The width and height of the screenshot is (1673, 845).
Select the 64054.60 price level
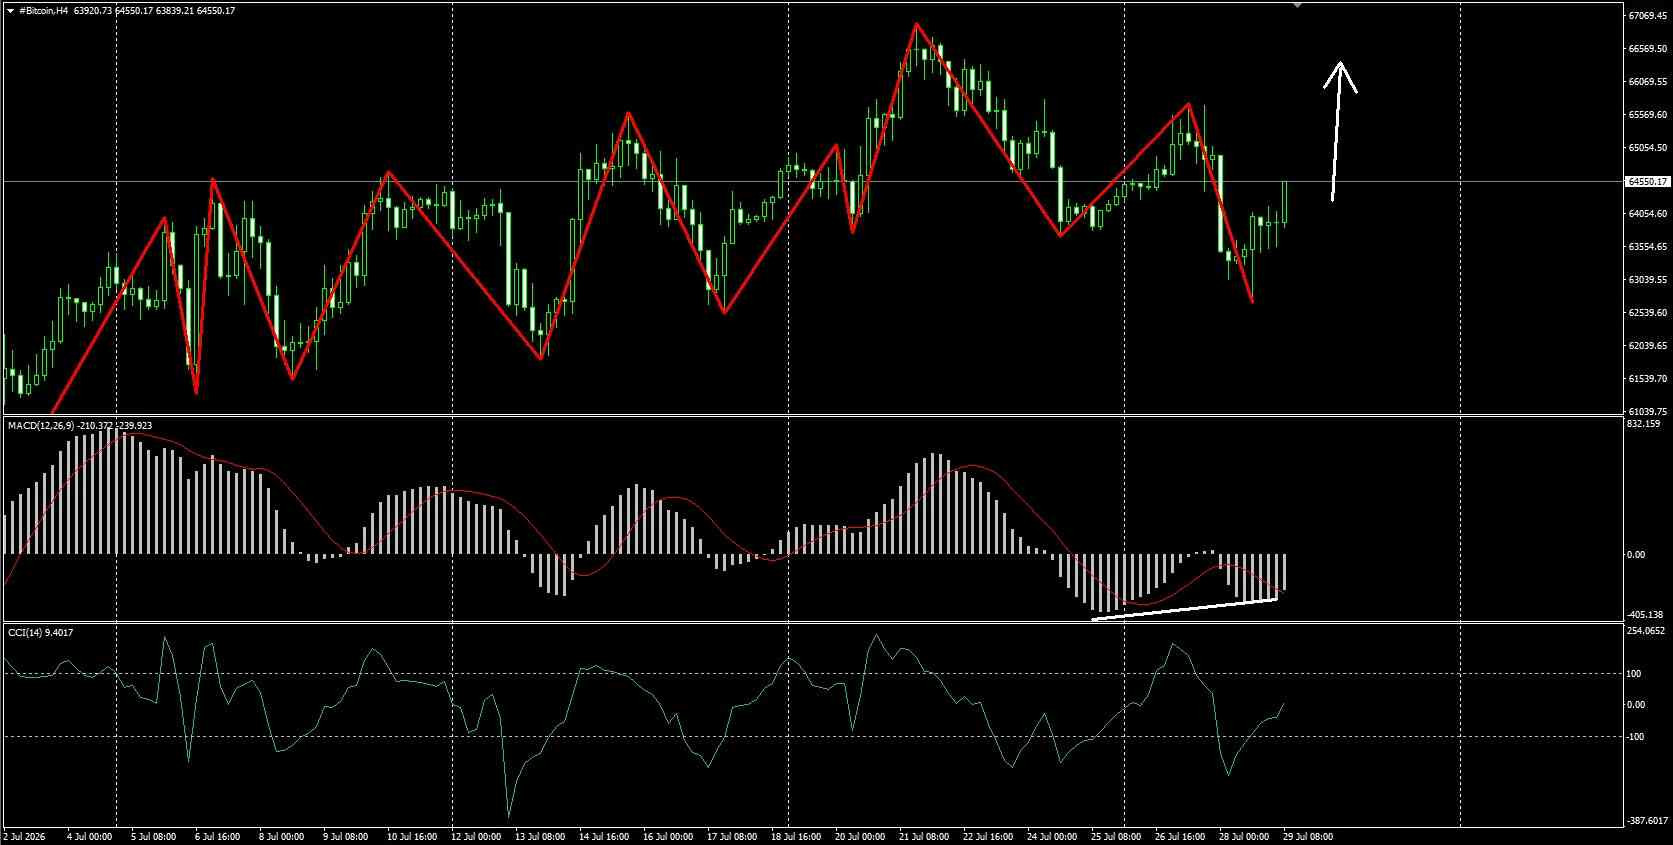(x=1646, y=214)
